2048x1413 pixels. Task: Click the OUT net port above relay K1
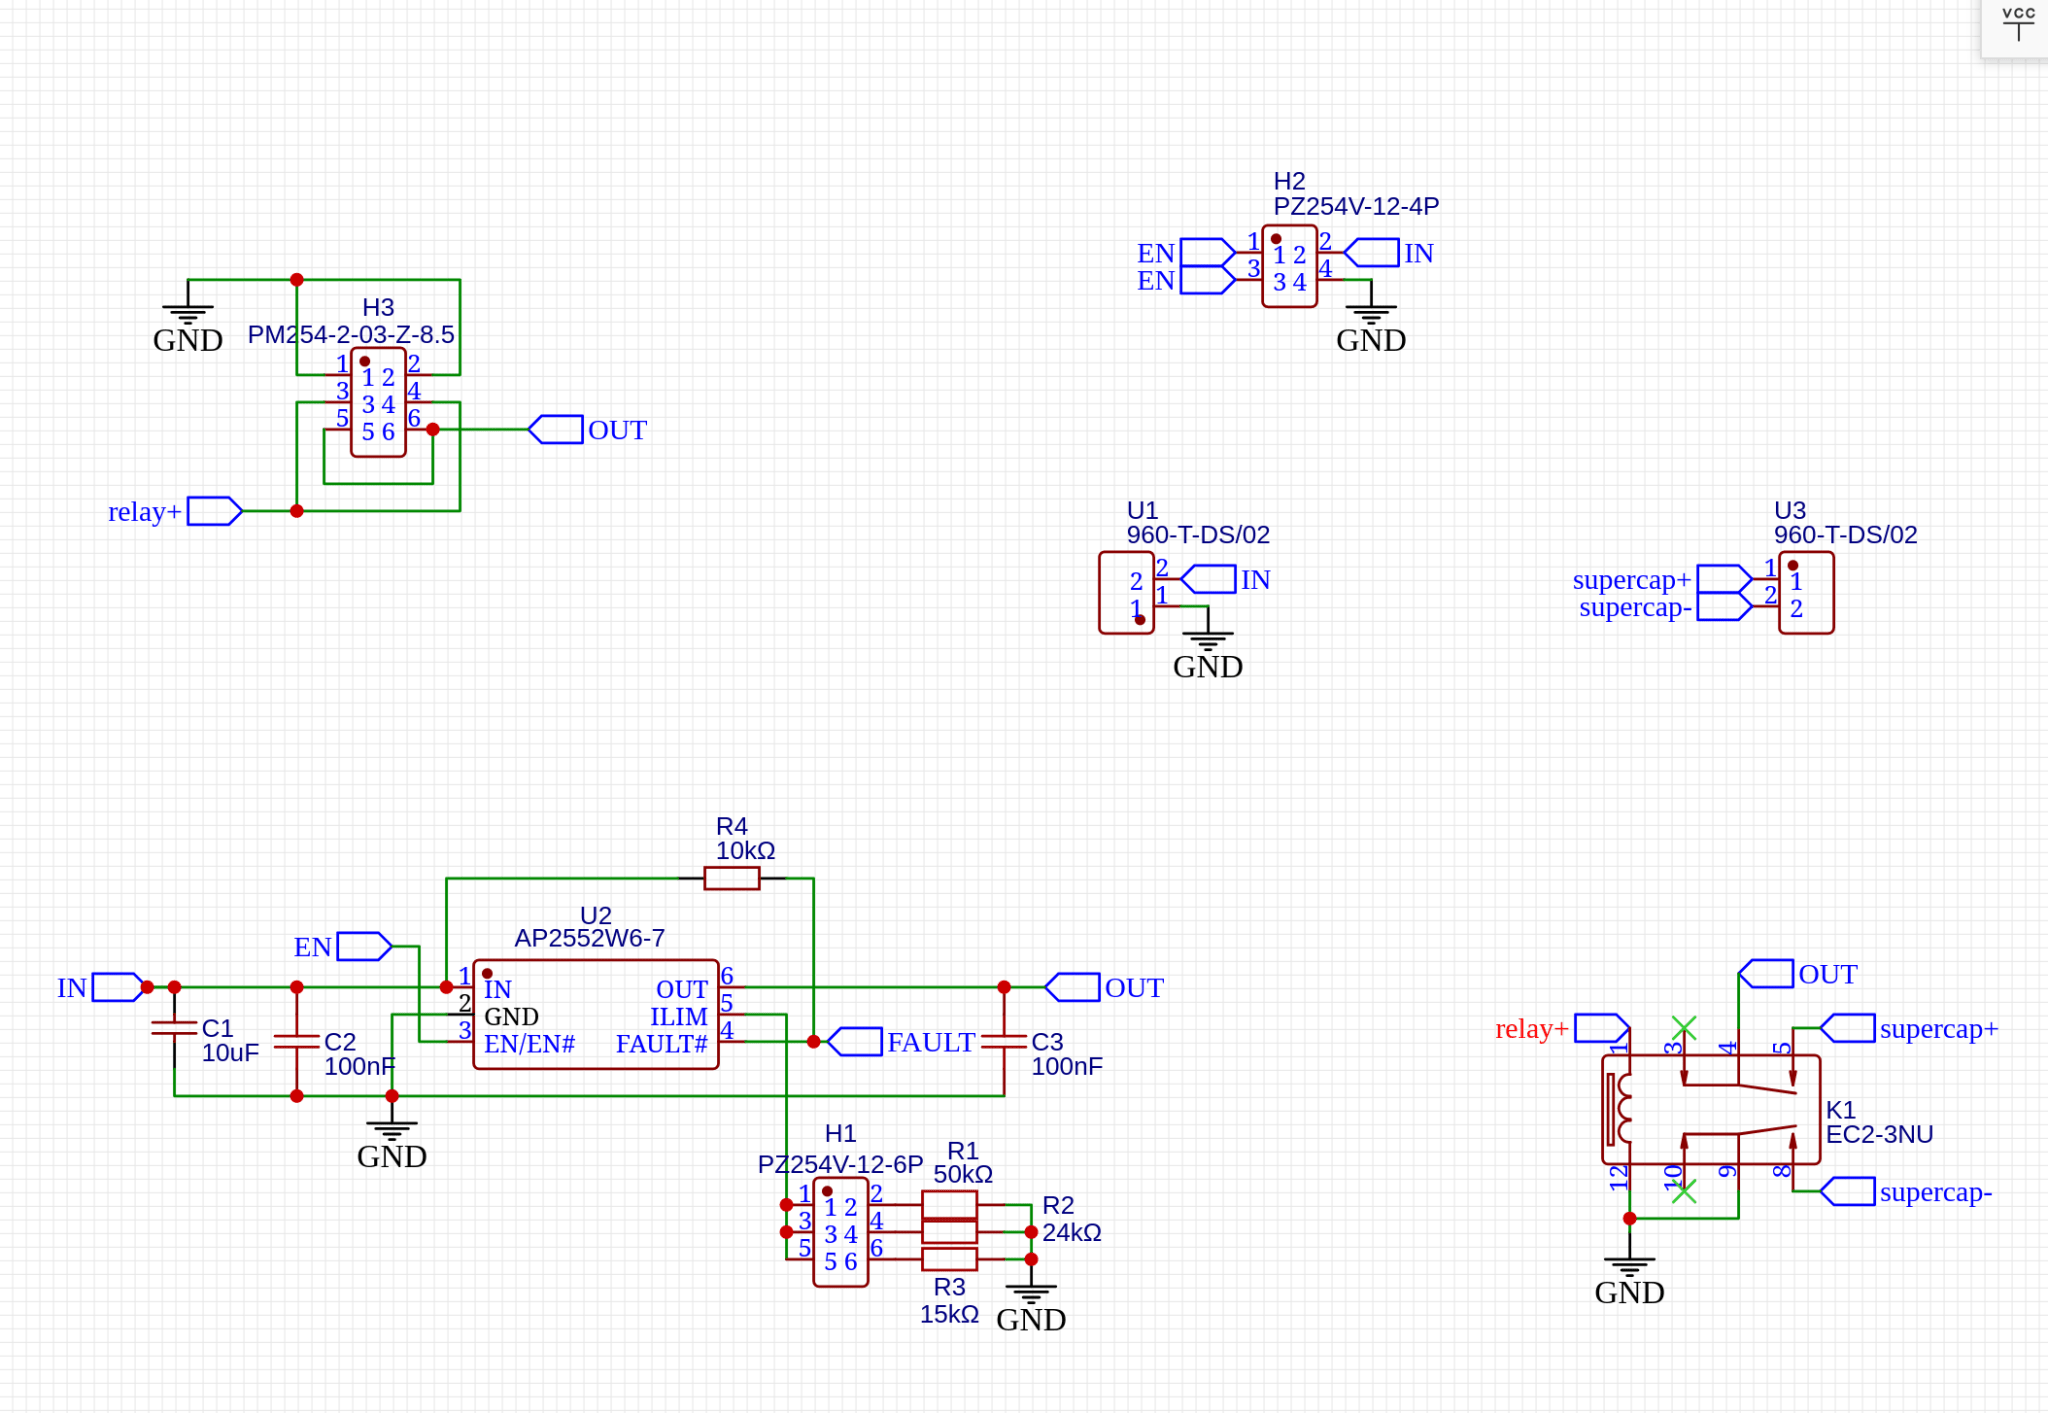[x=1766, y=974]
